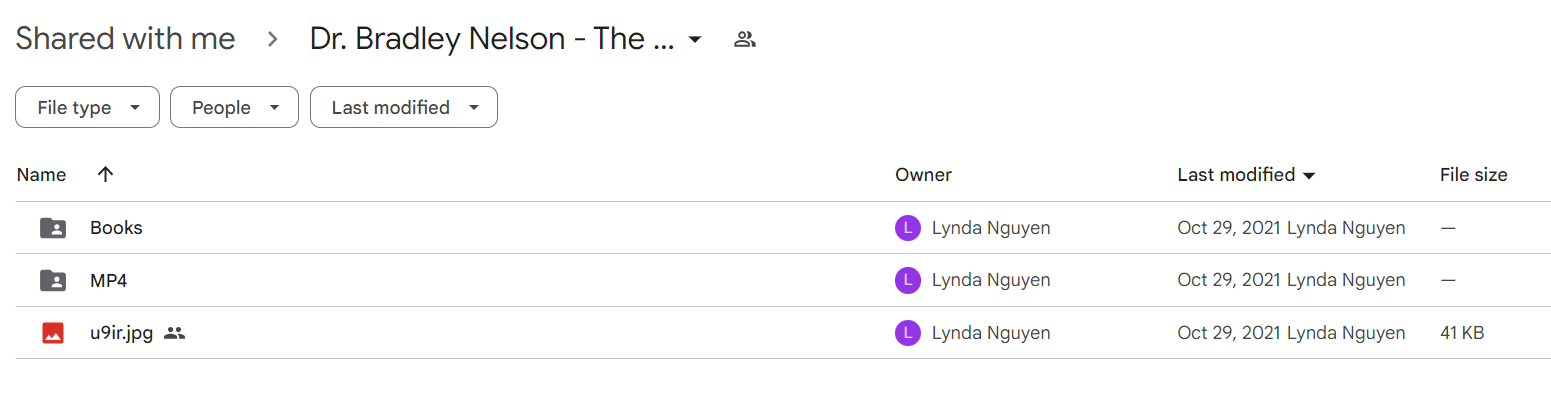1551x414 pixels.
Task: Click the u9ir.jpg image file icon
Action: click(x=53, y=333)
